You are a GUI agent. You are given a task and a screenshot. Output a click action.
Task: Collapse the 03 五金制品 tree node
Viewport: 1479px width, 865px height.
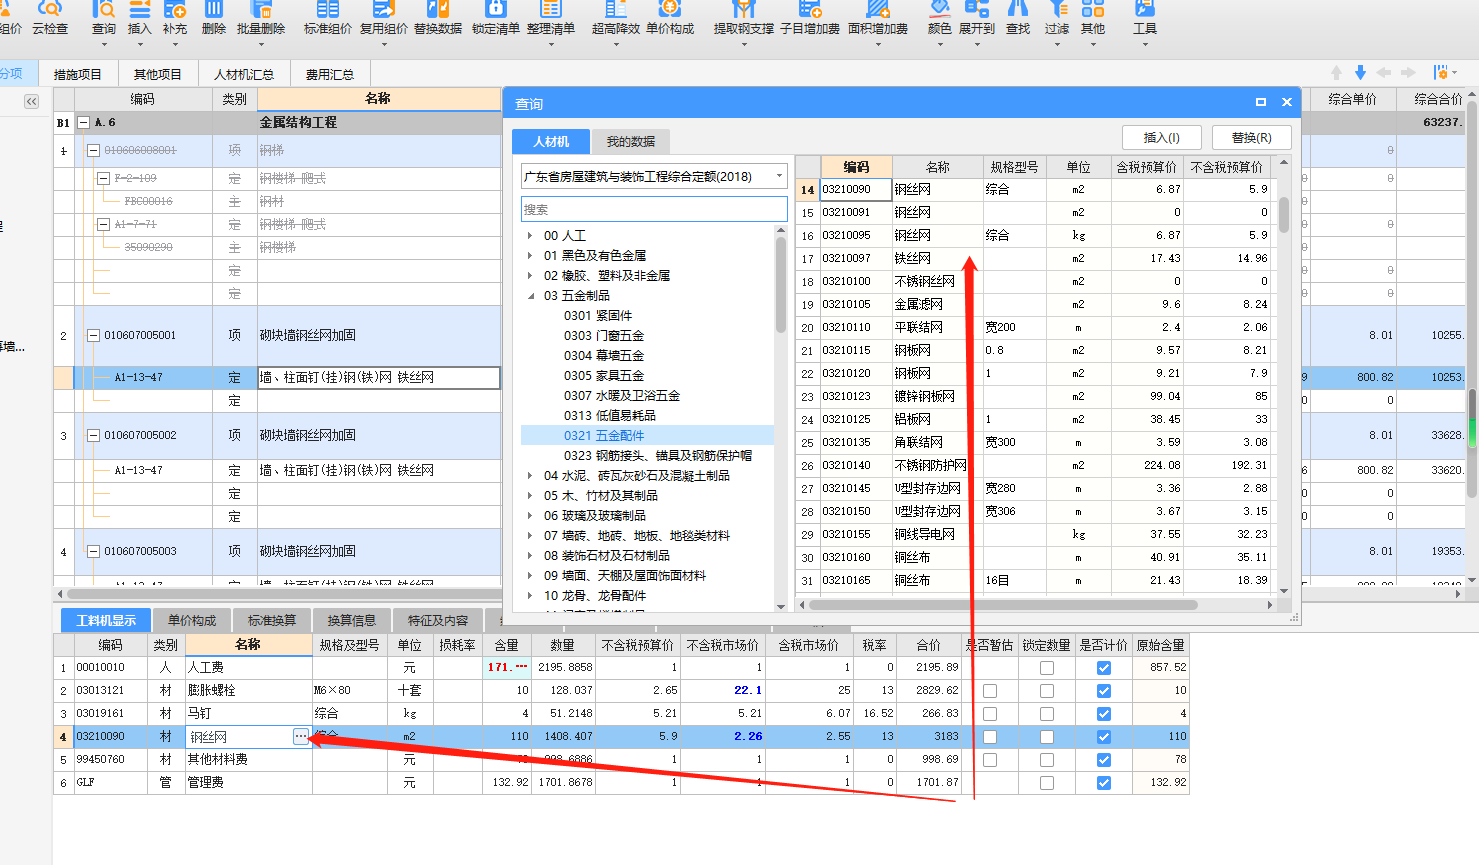[x=530, y=296]
